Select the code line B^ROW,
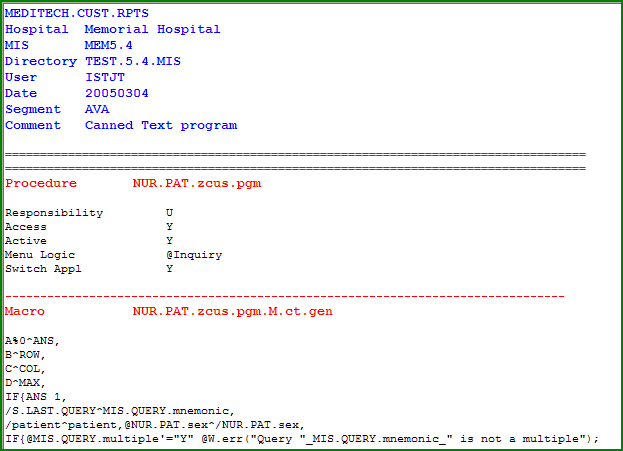Viewport: 623px width, 451px height. click(25, 354)
